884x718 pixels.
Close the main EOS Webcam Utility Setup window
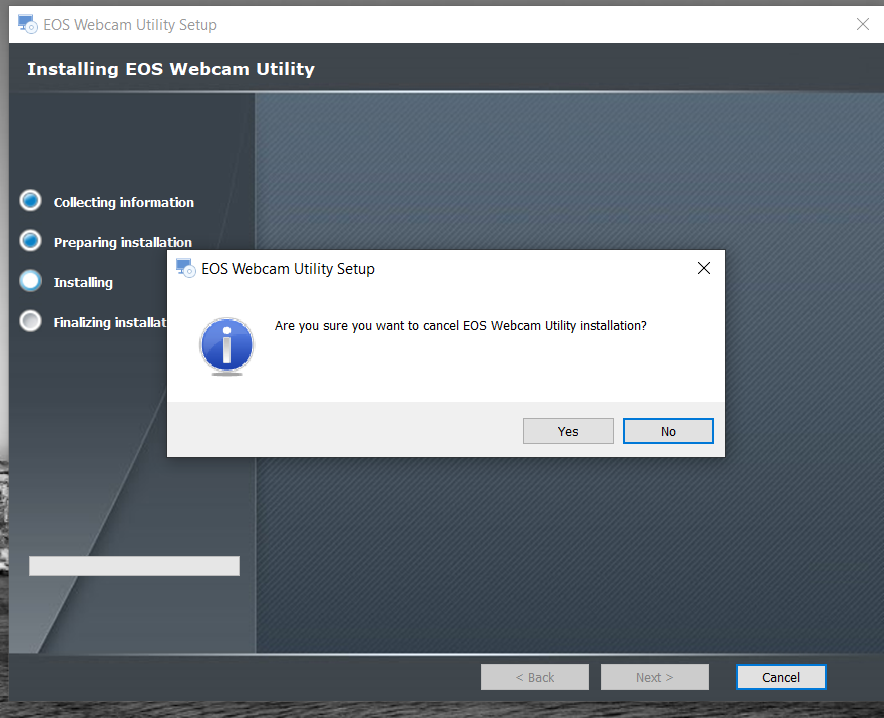coord(862,24)
